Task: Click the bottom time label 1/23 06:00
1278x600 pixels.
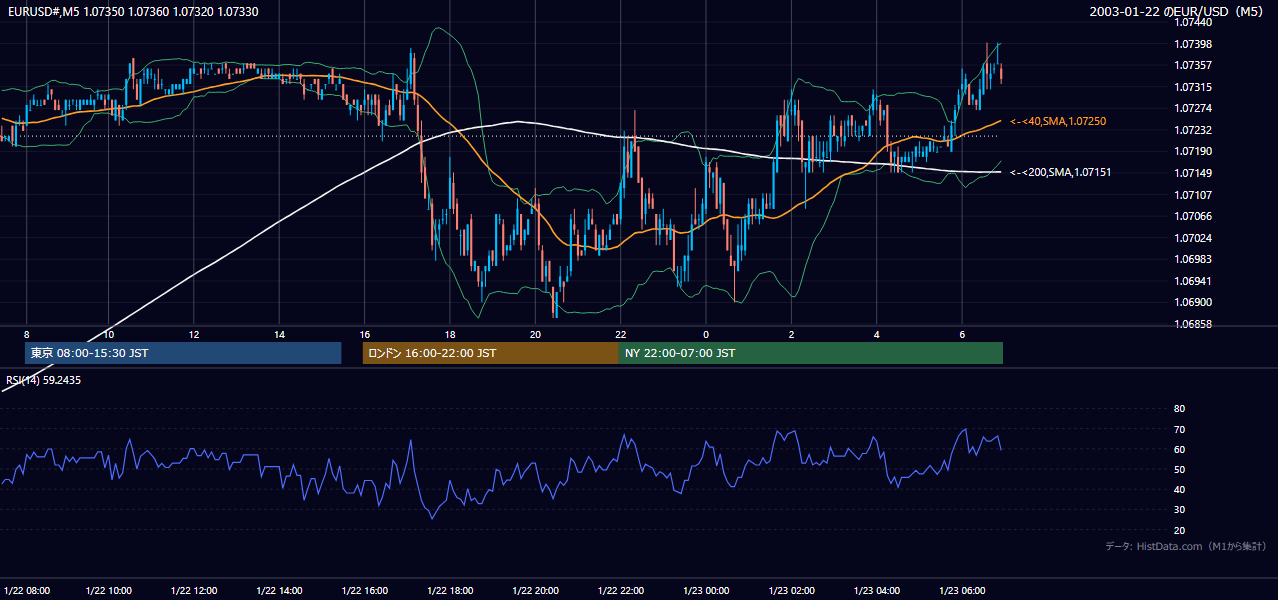Action: point(962,590)
